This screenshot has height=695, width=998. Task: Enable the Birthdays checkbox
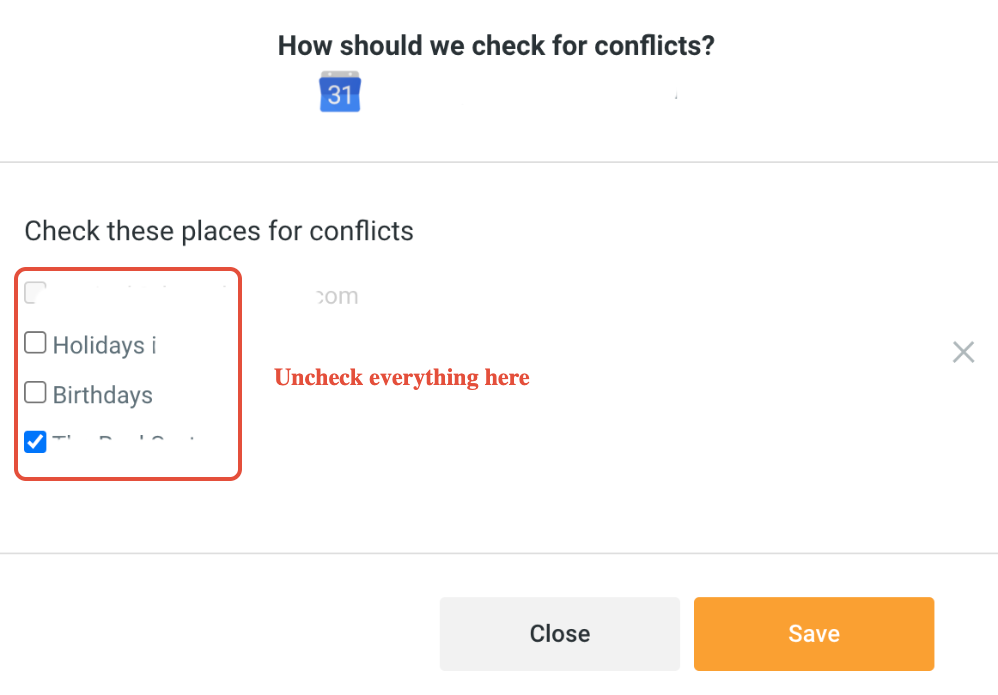pos(35,392)
